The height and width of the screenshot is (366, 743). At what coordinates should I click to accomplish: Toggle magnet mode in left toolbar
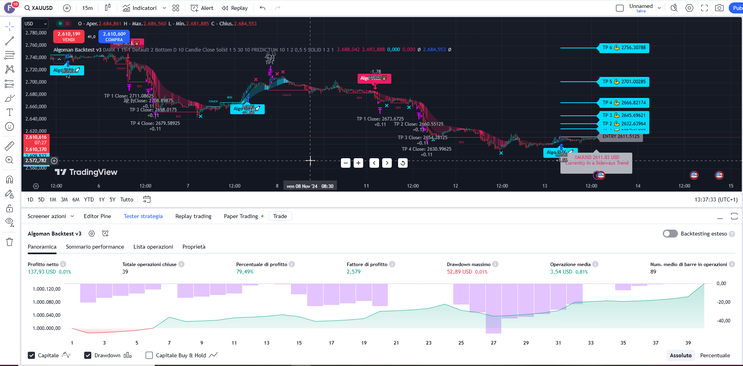(x=9, y=179)
